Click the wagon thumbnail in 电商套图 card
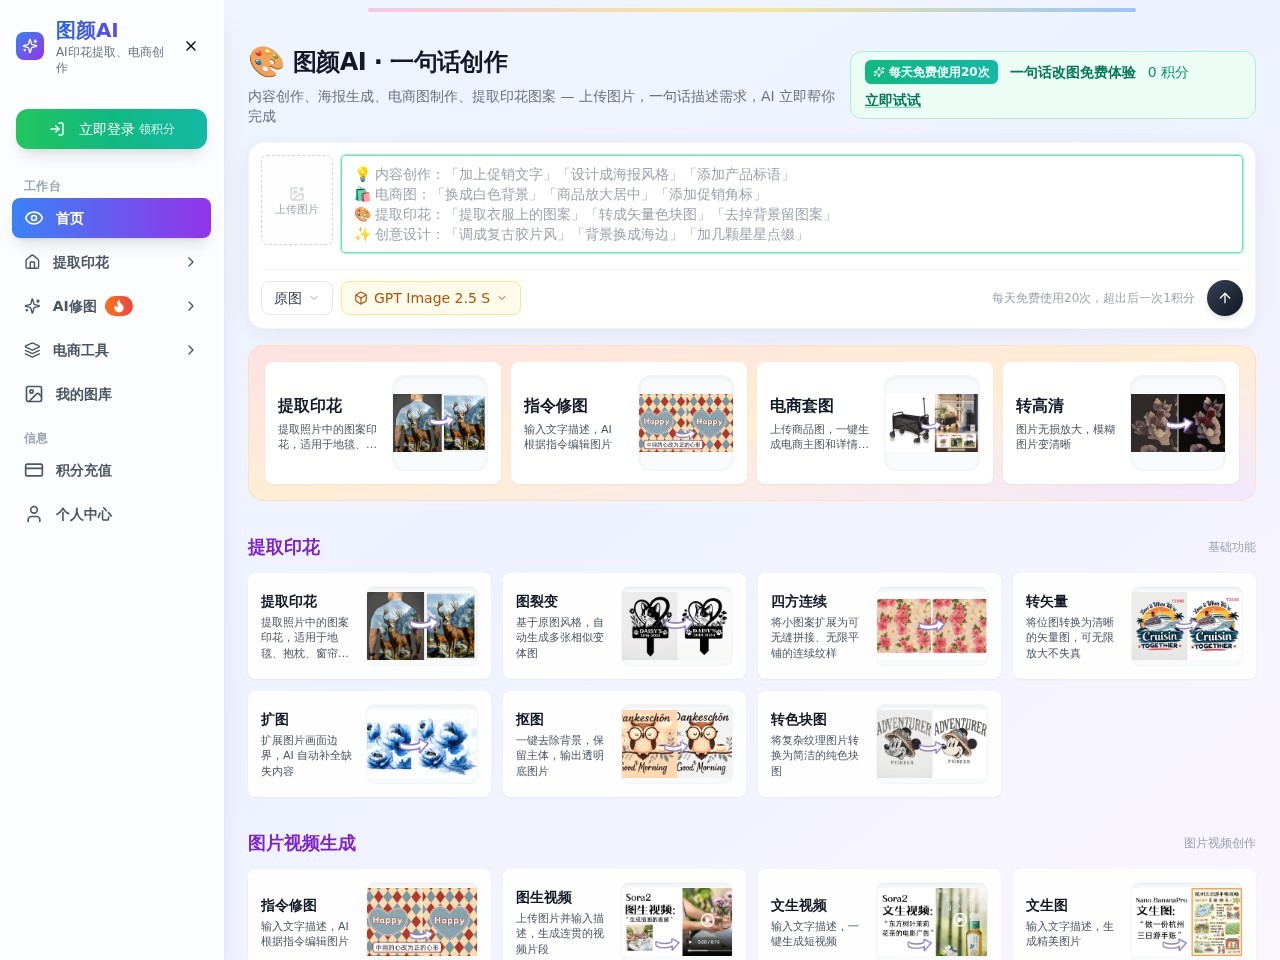This screenshot has height=960, width=1280. point(931,423)
